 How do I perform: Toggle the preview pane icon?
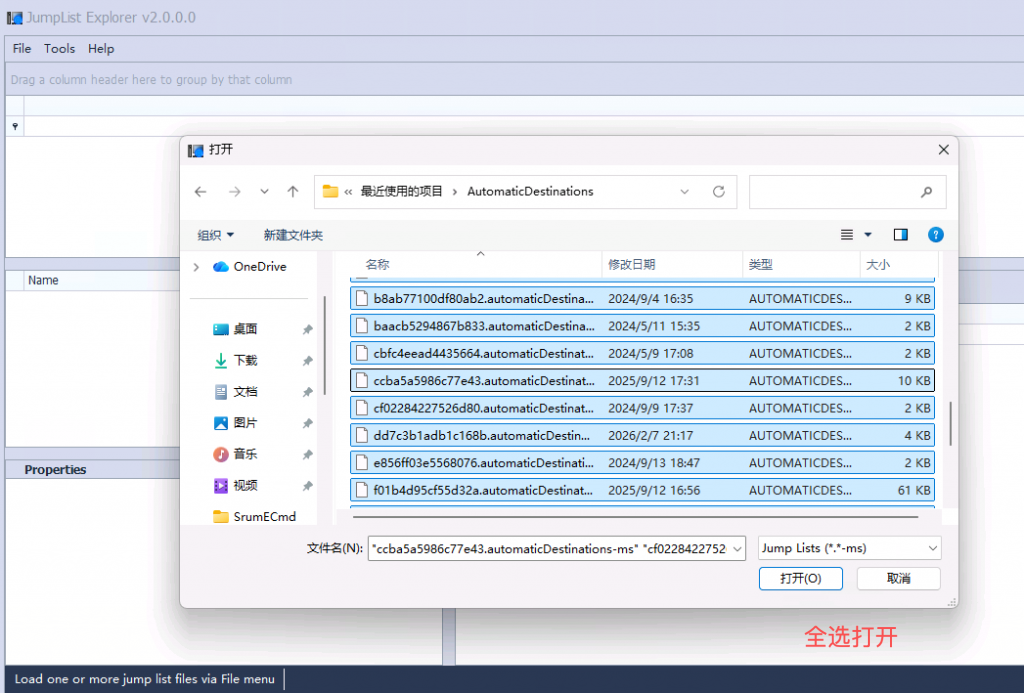900,235
